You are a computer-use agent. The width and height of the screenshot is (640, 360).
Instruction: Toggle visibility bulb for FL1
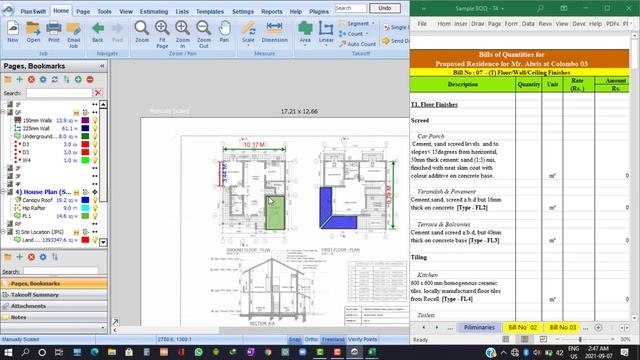pos(95,216)
